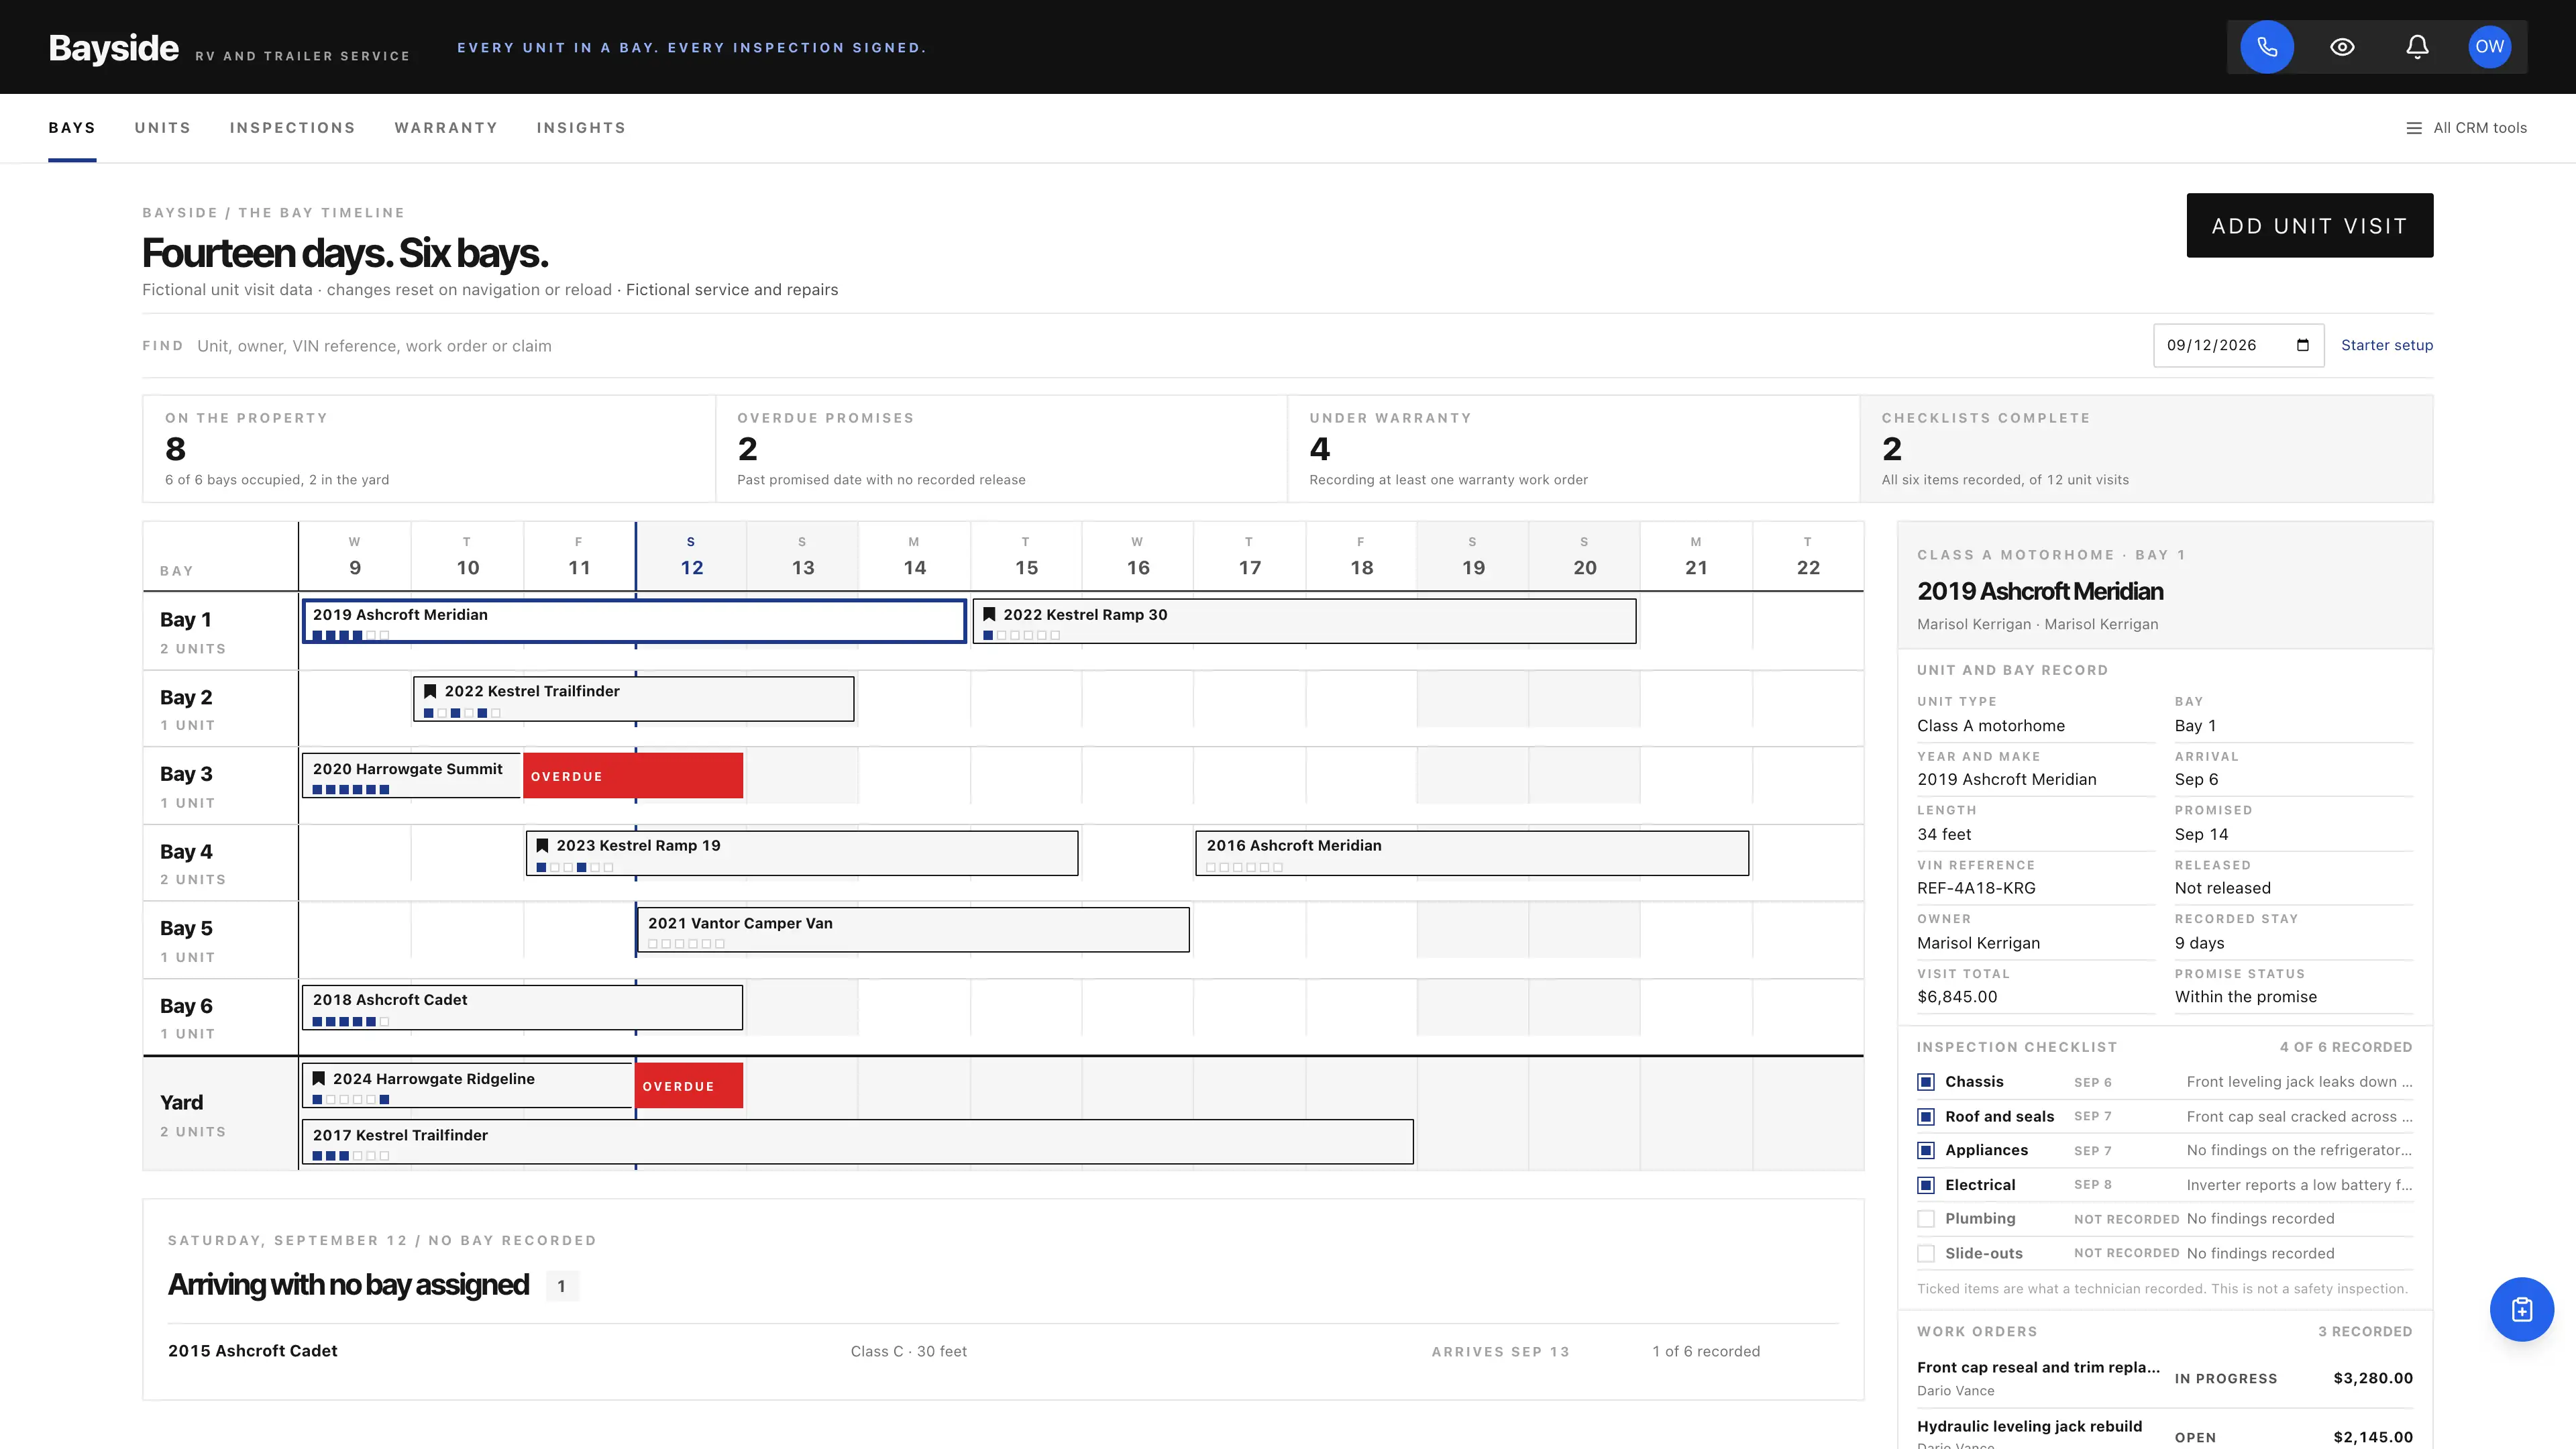Open the notifications bell

[x=2417, y=47]
